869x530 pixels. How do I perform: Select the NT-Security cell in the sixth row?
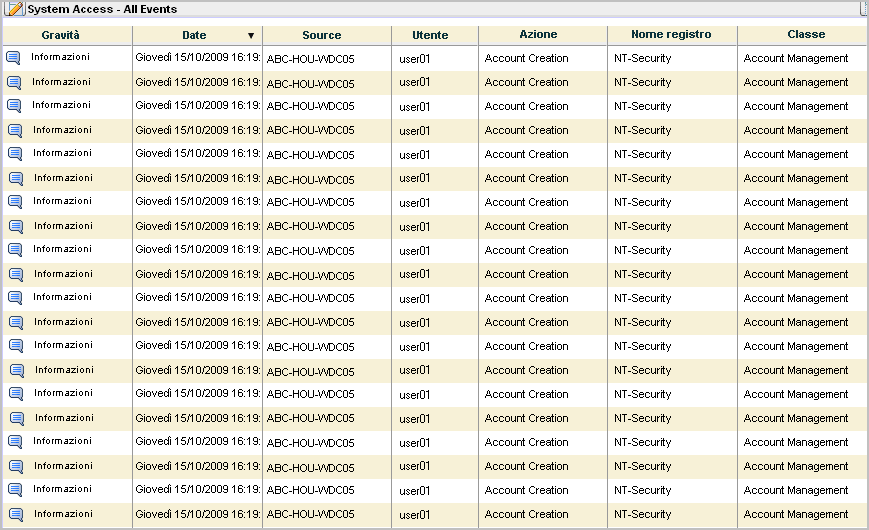pos(642,178)
